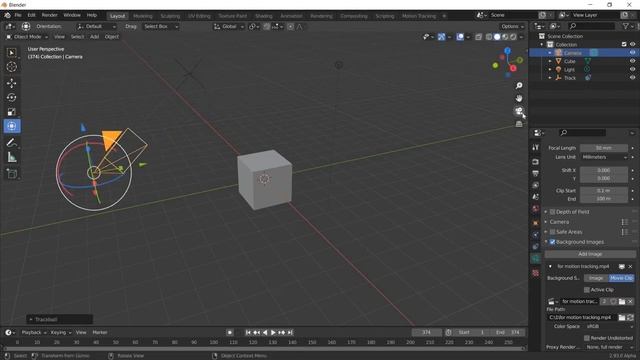
Task: Open the Output properties tab icon
Action: click(x=536, y=173)
